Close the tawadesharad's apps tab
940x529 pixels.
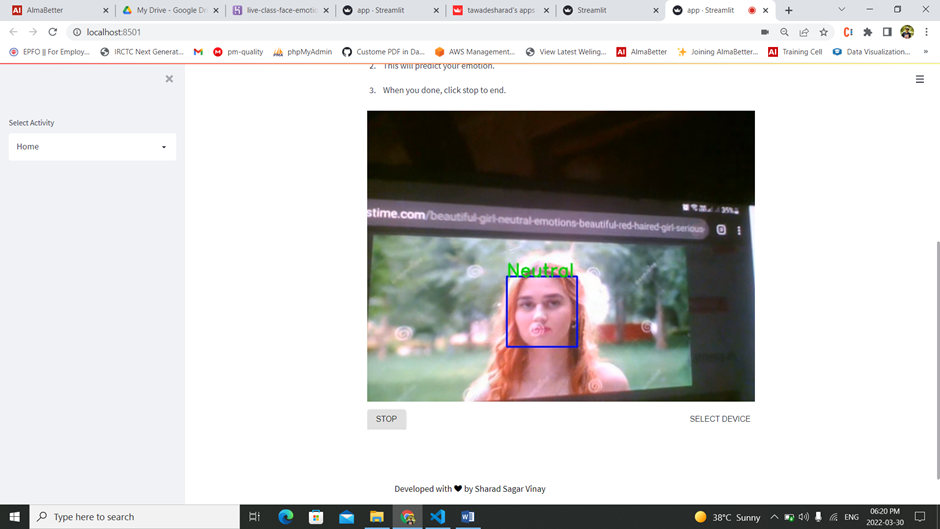click(x=546, y=10)
